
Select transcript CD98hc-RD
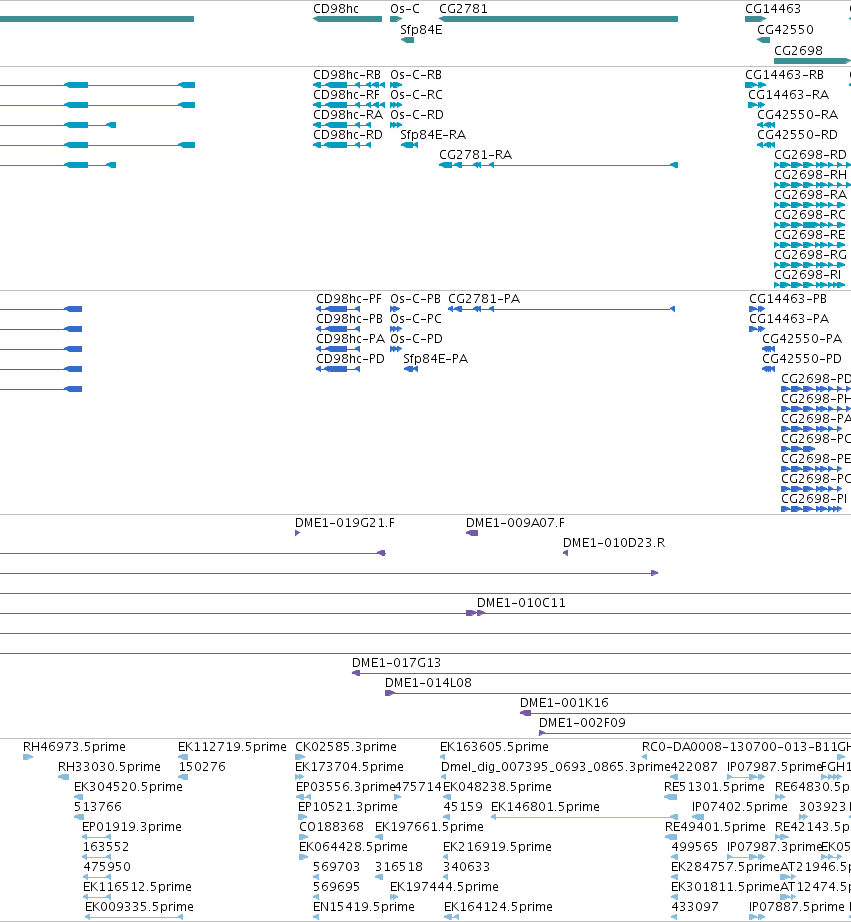pyautogui.click(x=342, y=145)
